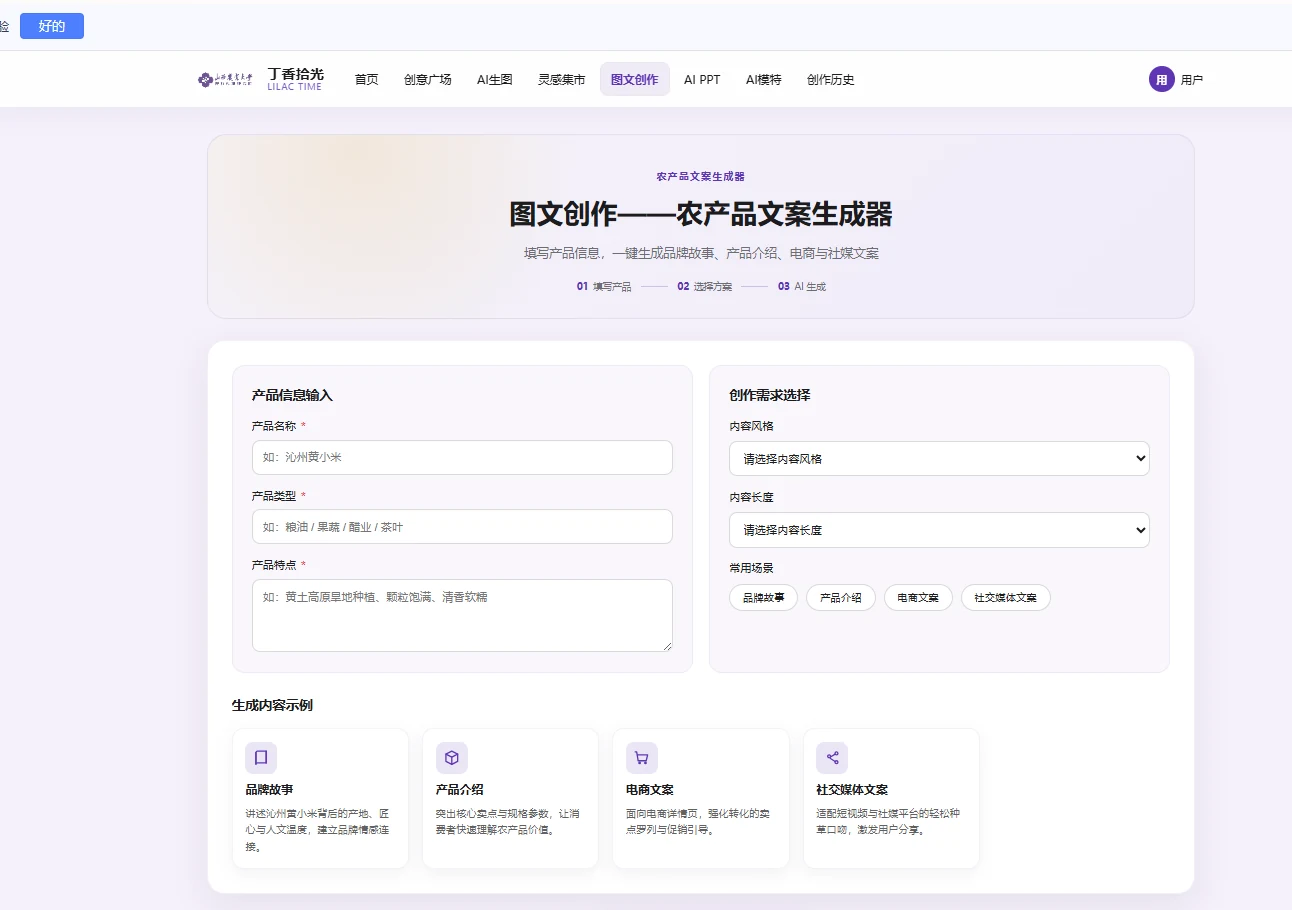Viewport: 1292px width, 910px height.
Task: Click the 产品信息输入 heading
Action: [x=292, y=395]
